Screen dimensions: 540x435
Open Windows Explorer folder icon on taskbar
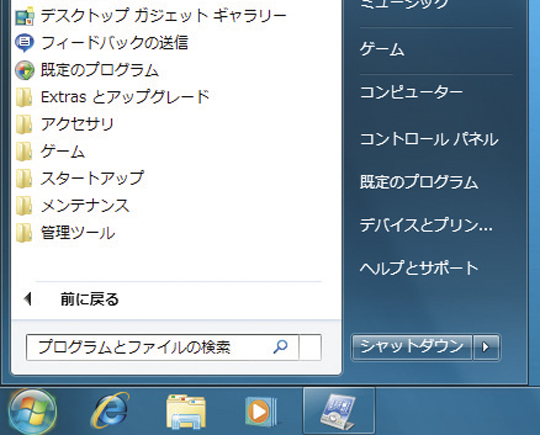click(186, 412)
